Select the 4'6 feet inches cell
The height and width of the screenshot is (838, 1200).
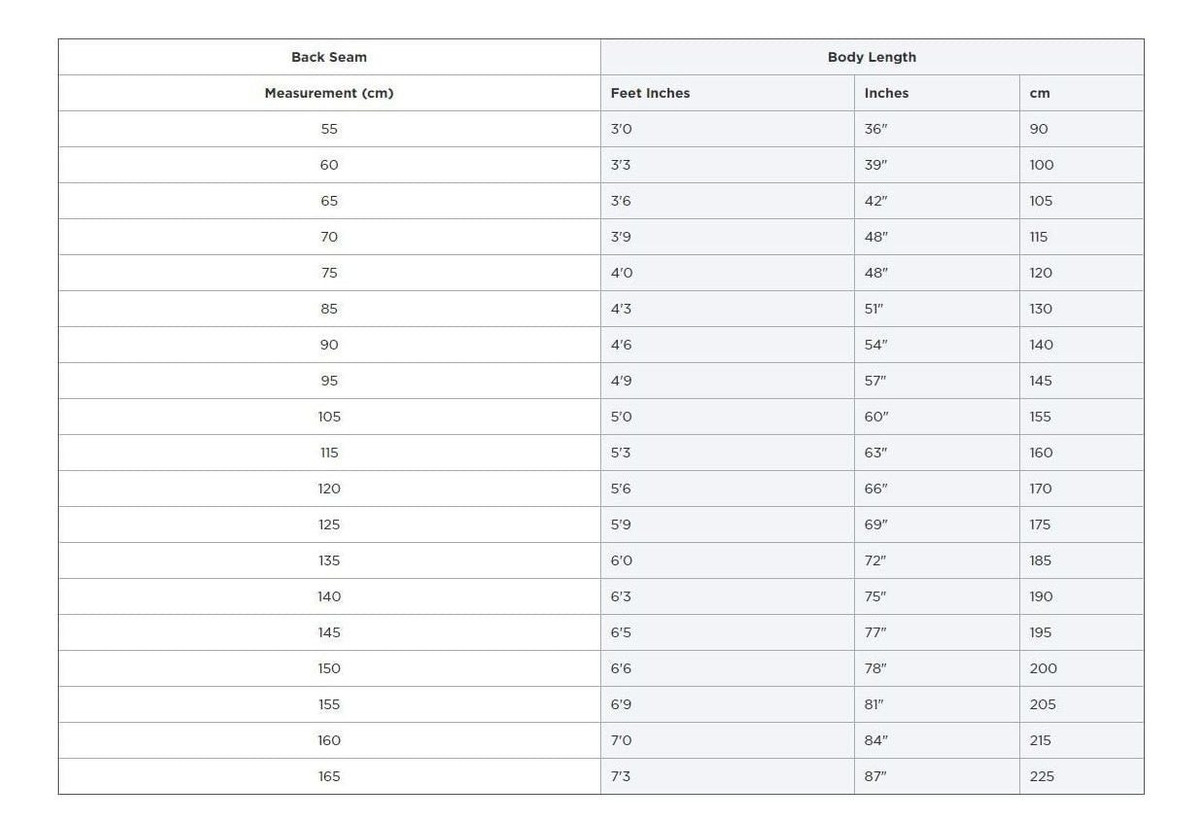(621, 345)
